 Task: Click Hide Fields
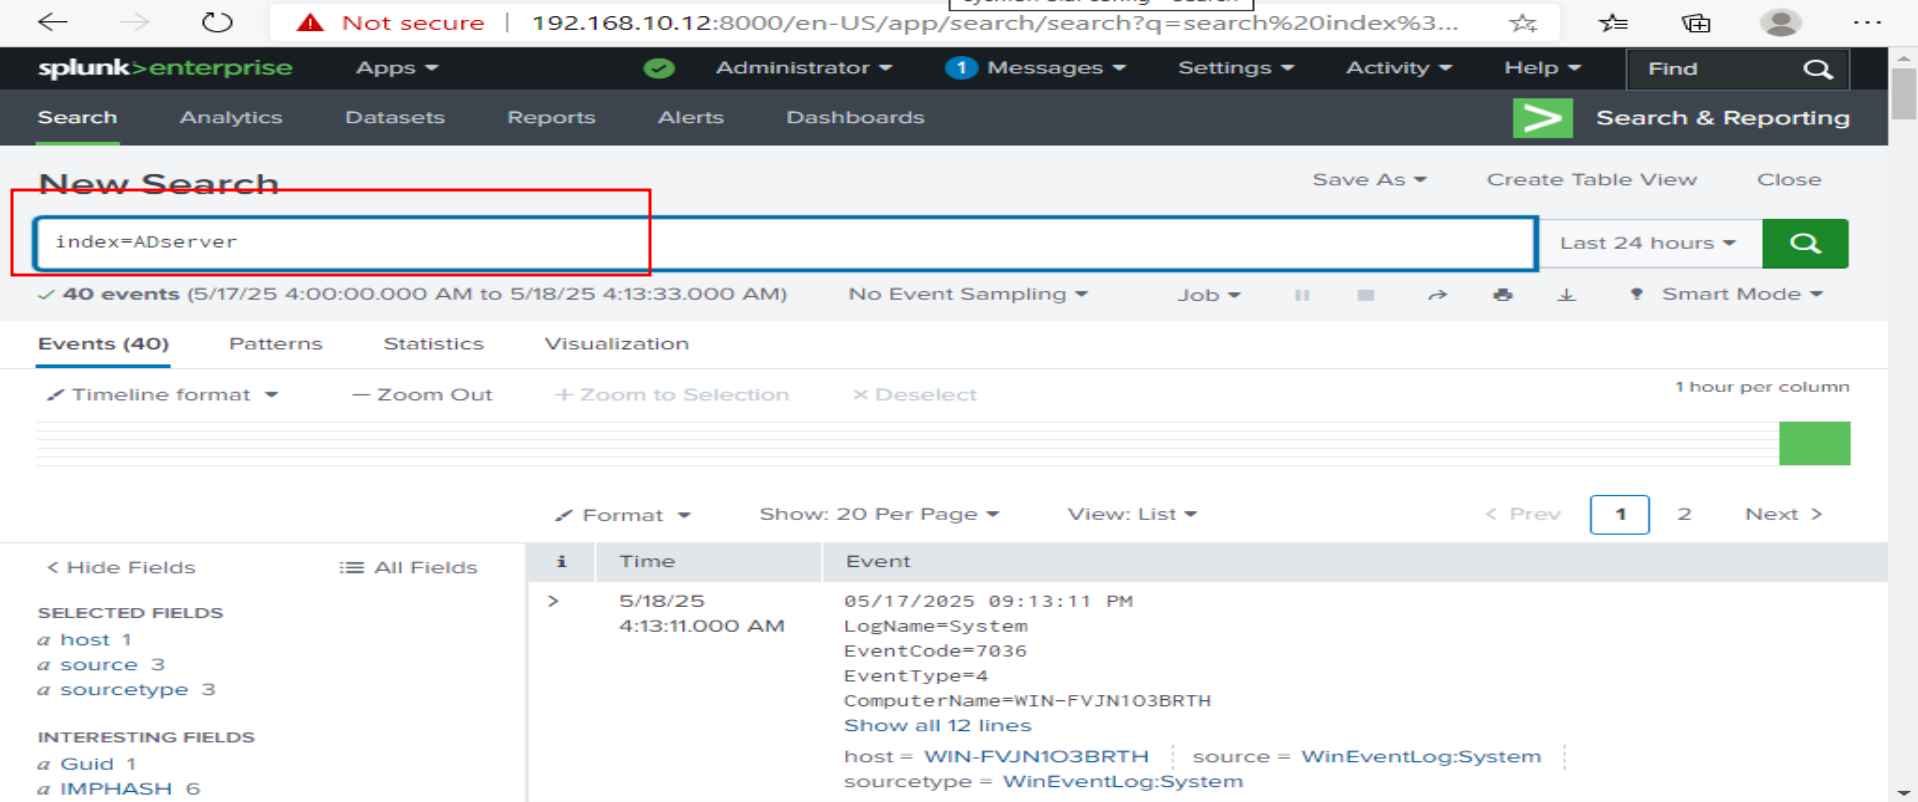point(121,568)
